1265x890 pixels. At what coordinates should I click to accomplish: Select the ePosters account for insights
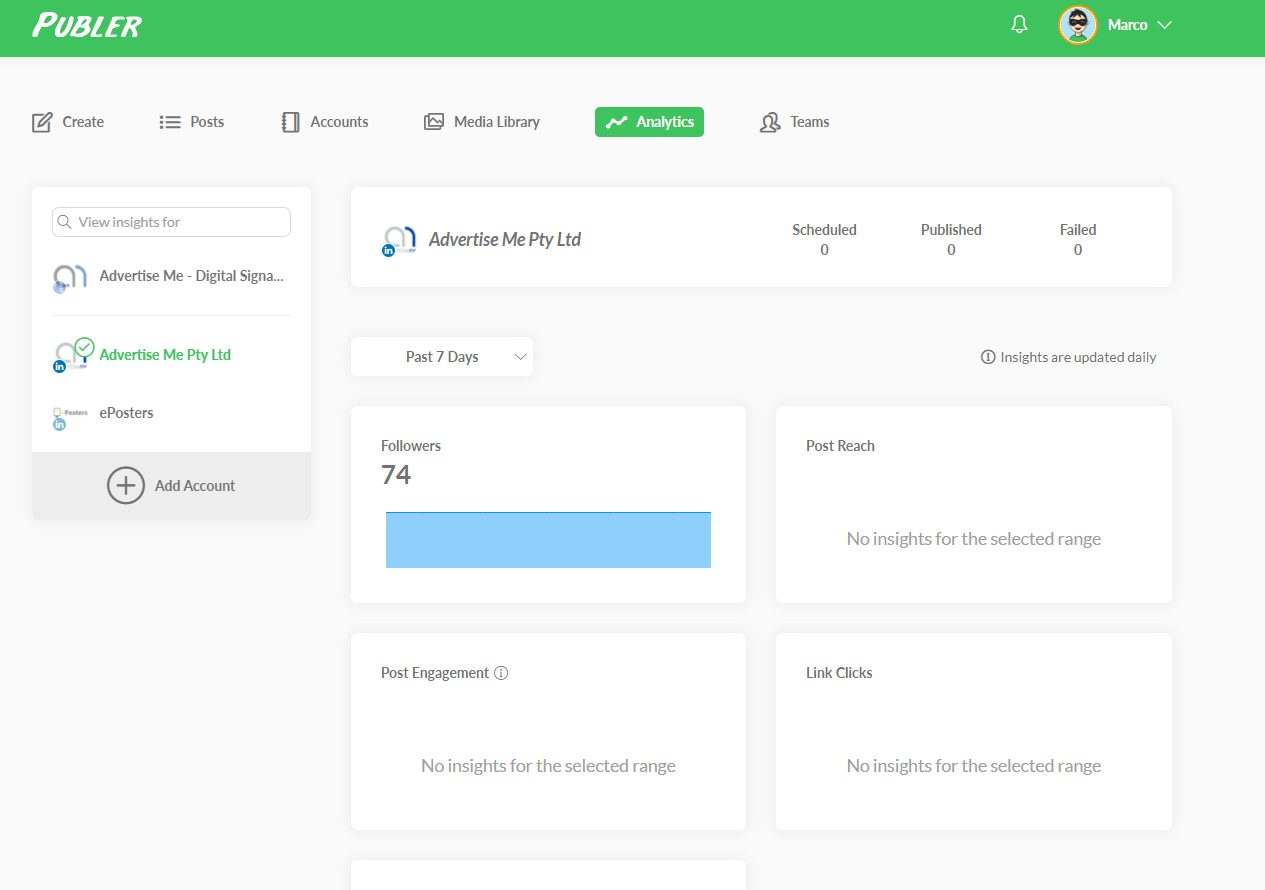(126, 412)
